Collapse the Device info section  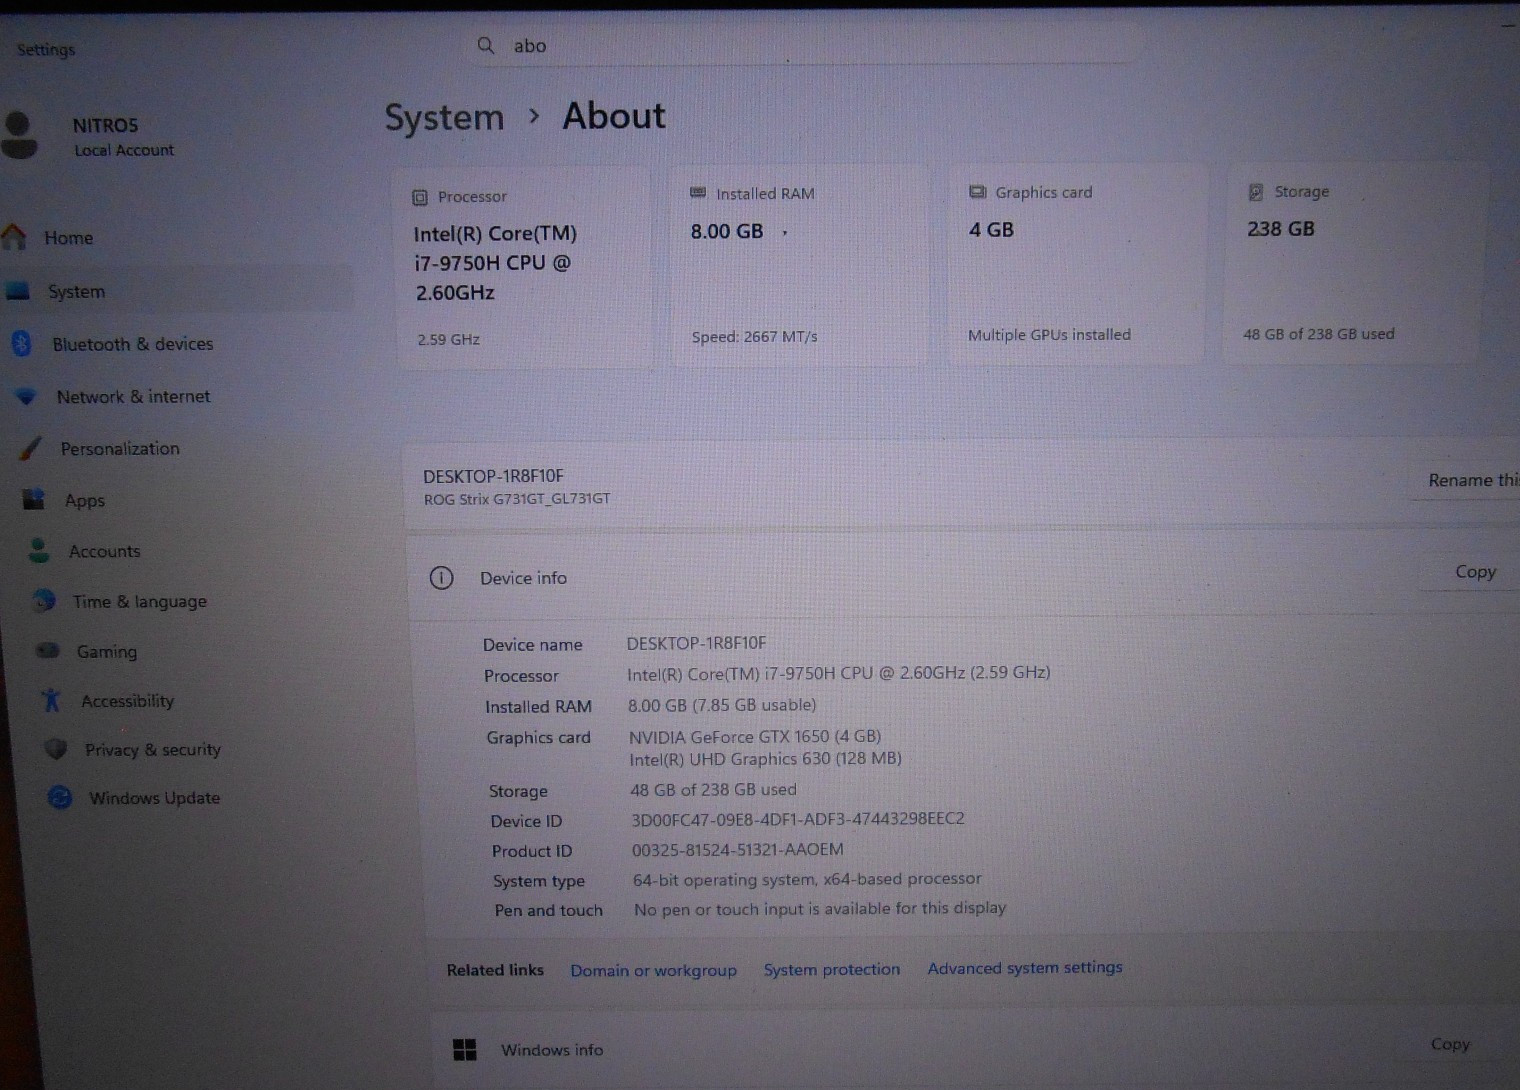[x=523, y=578]
